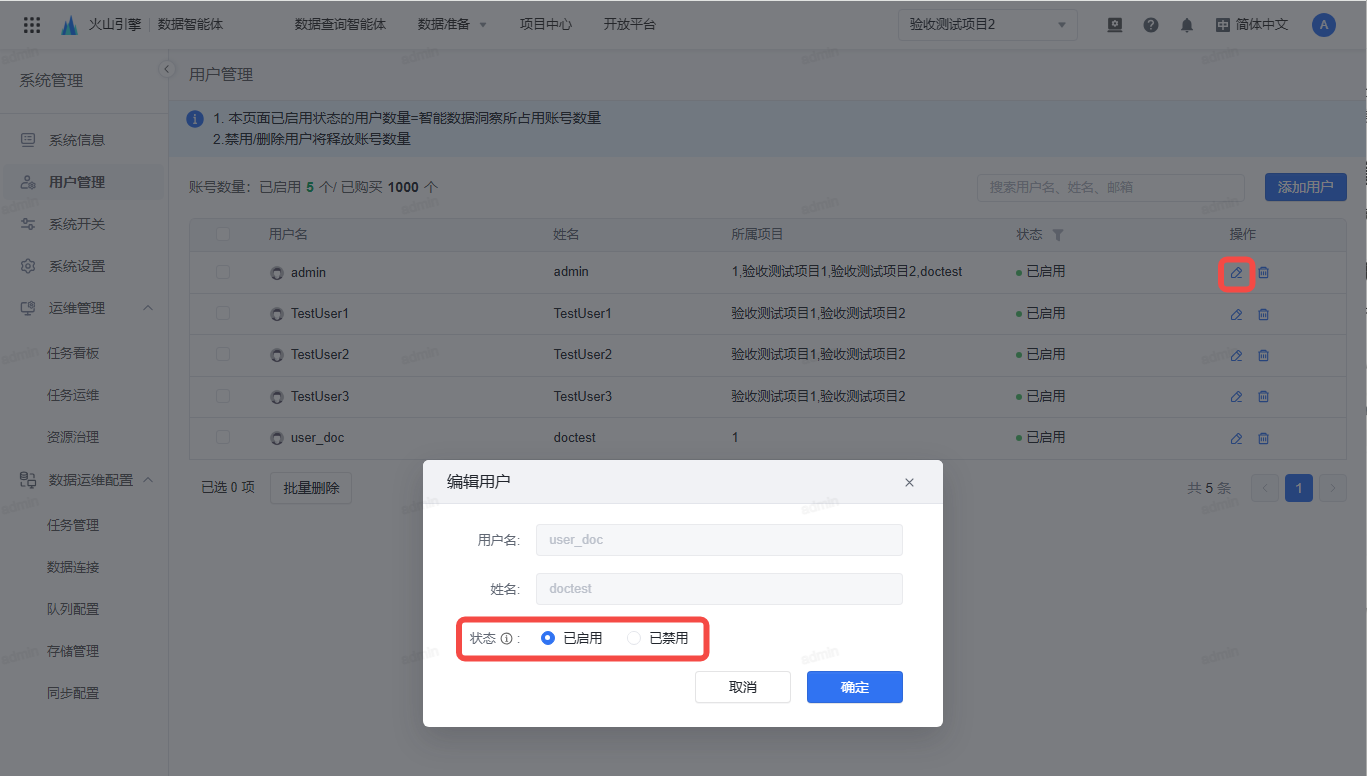Image resolution: width=1367 pixels, height=776 pixels.
Task: Filter the 状态 column with funnel icon
Action: tap(1058, 235)
